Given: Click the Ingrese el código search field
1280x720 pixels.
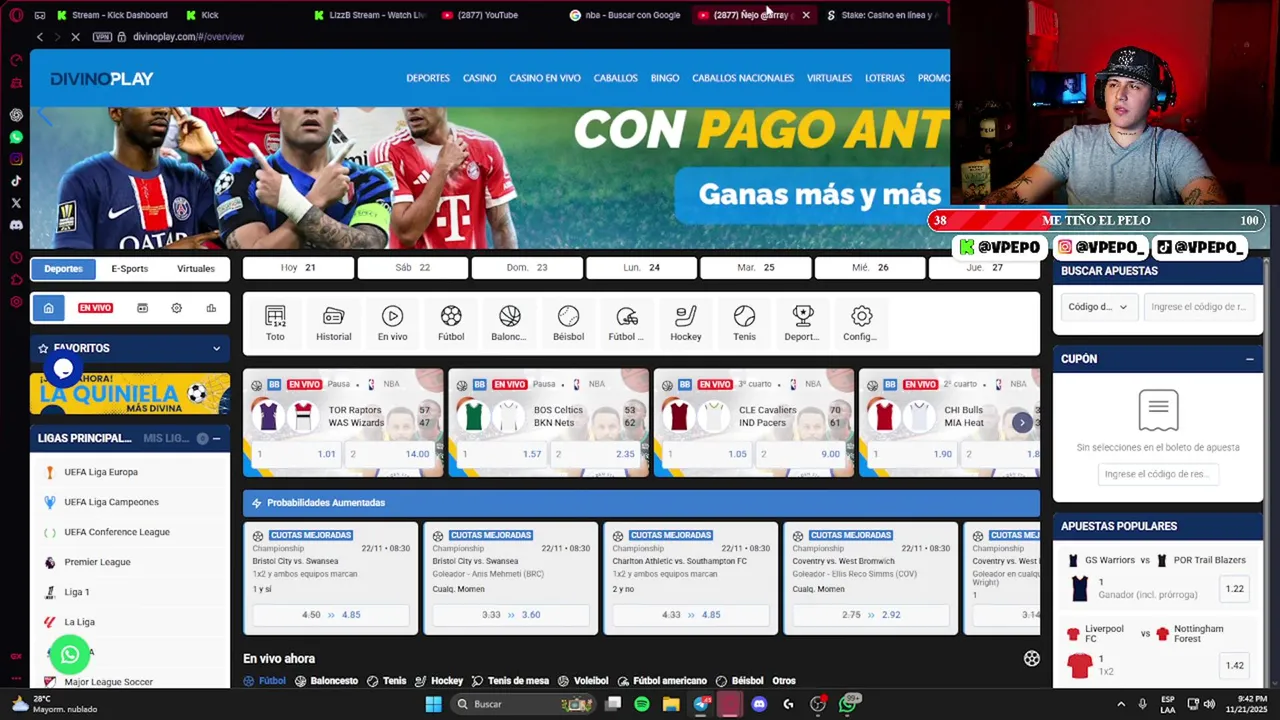Looking at the screenshot, I should [x=1198, y=307].
